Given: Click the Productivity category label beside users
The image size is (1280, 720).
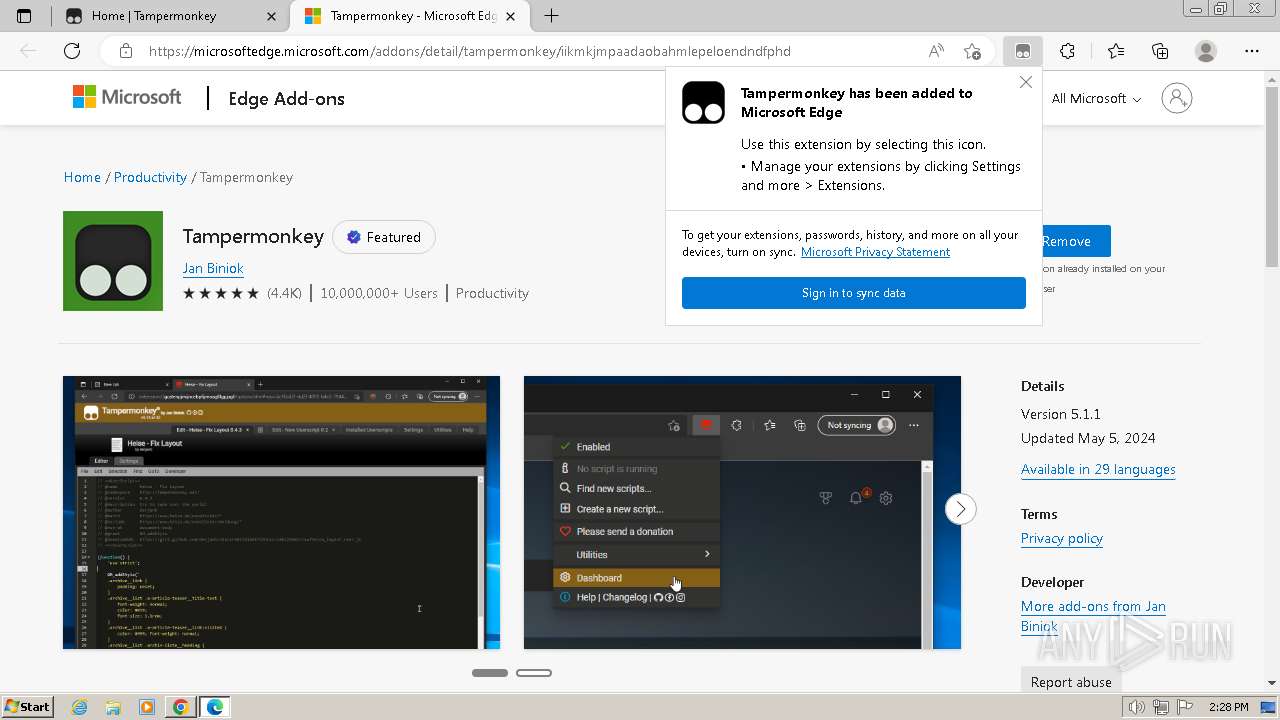Looking at the screenshot, I should [492, 293].
